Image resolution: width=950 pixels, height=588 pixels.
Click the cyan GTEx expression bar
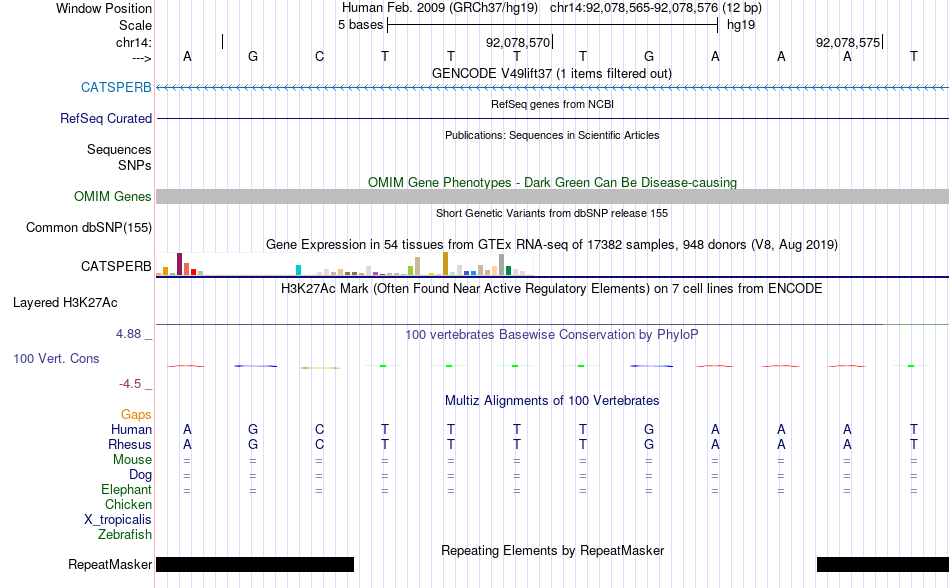point(298,270)
